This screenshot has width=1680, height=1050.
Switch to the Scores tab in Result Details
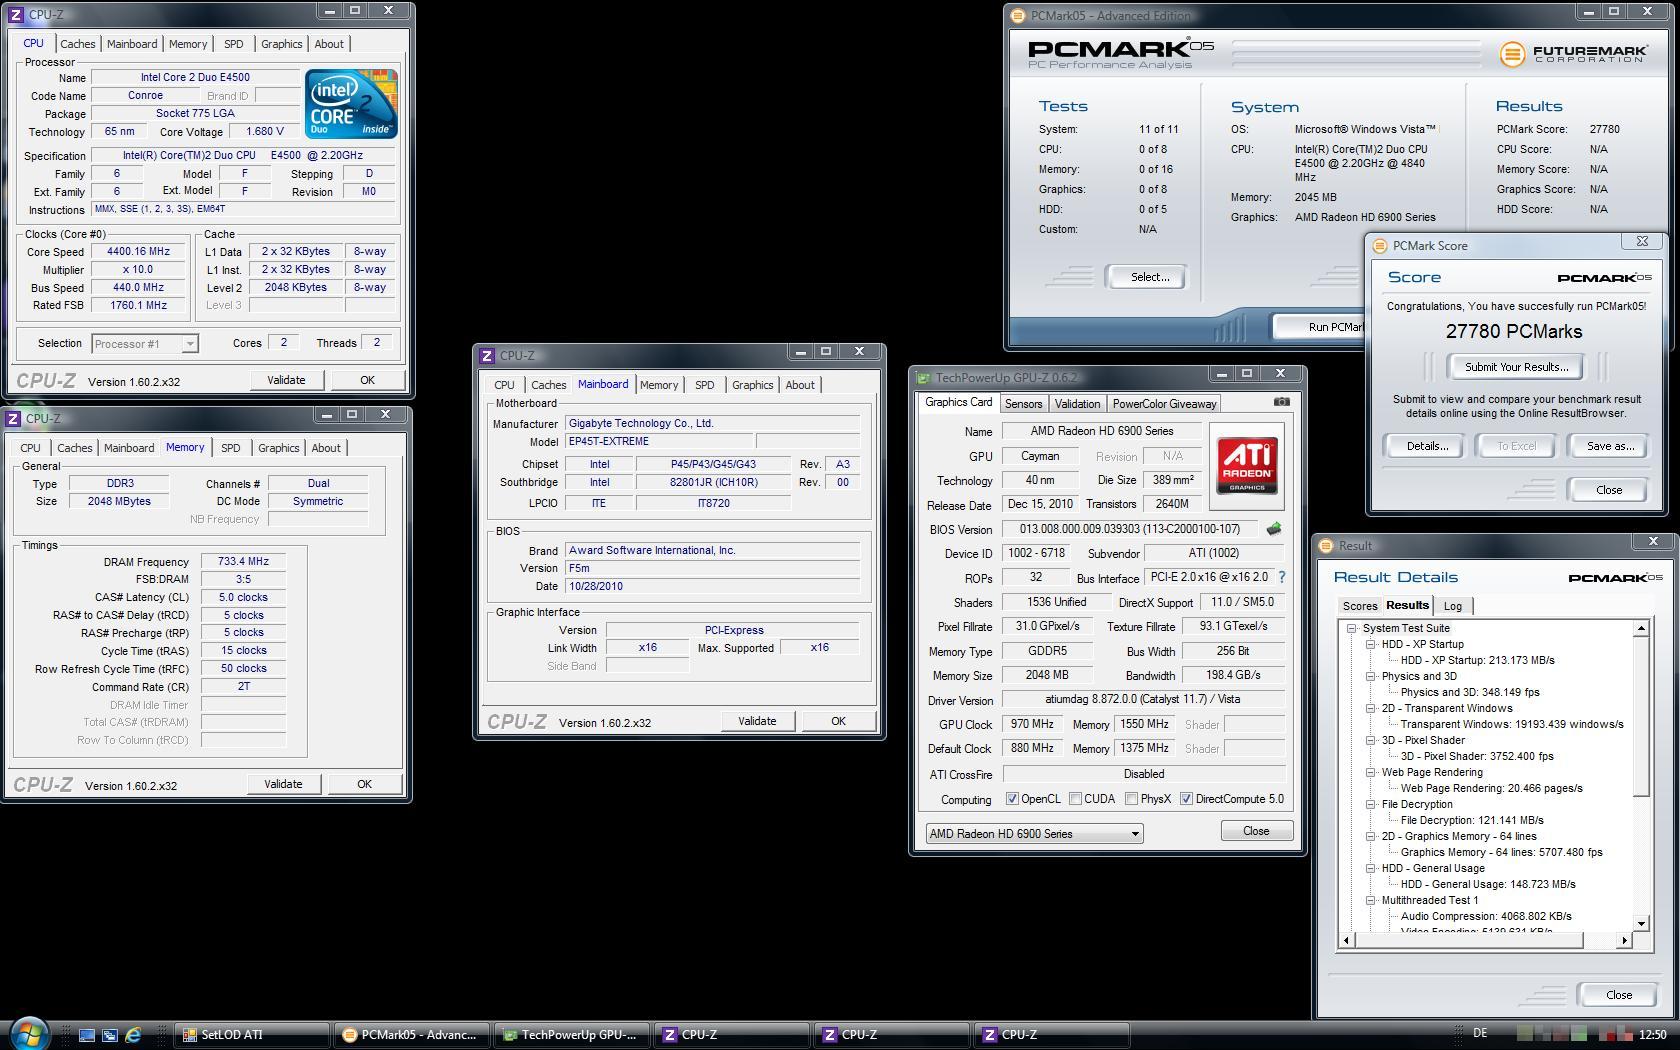click(x=1359, y=606)
